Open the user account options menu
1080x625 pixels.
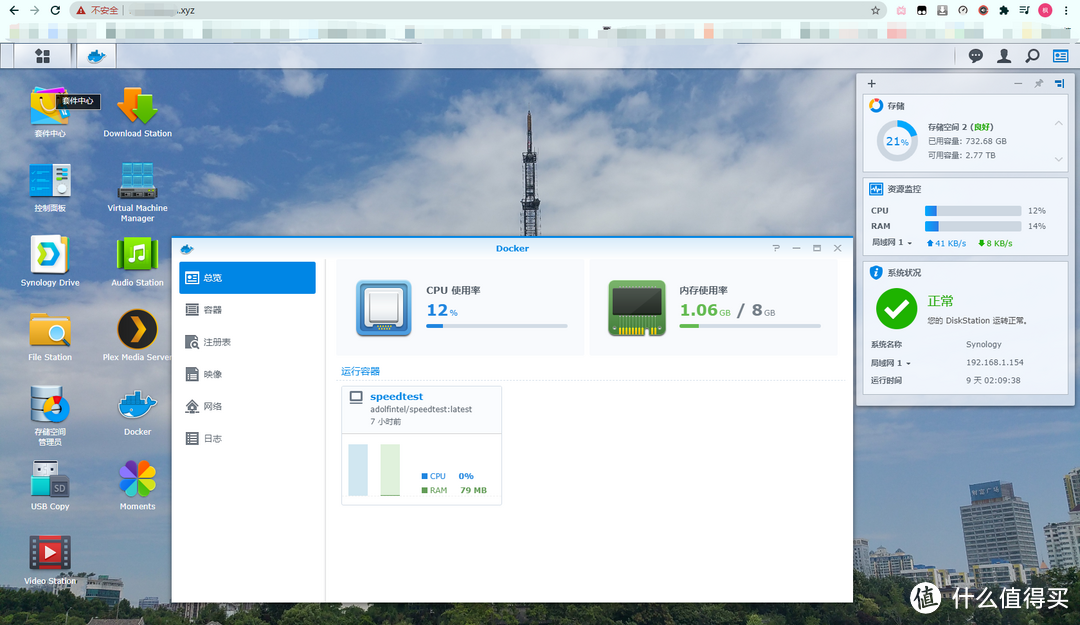1004,56
